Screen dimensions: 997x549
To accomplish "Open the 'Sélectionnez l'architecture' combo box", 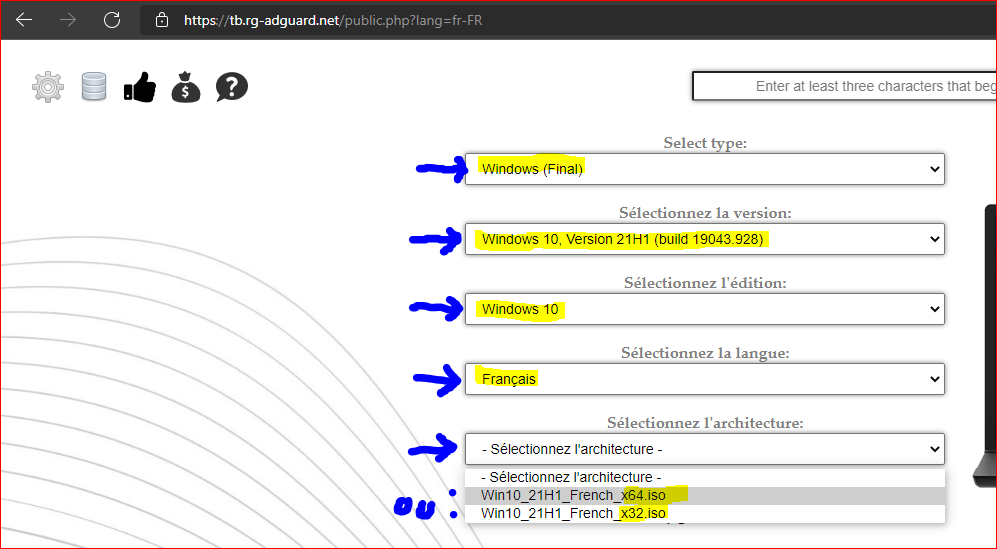I will [x=705, y=449].
